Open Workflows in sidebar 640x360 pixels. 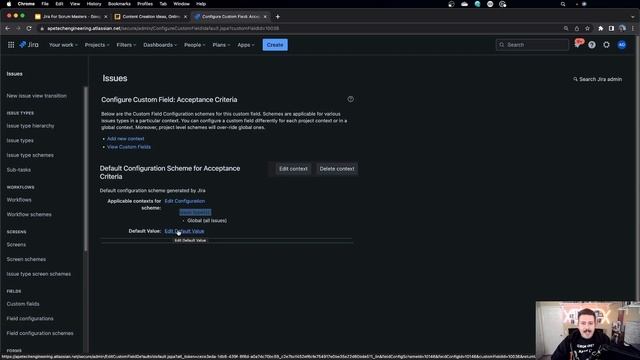pos(19,200)
